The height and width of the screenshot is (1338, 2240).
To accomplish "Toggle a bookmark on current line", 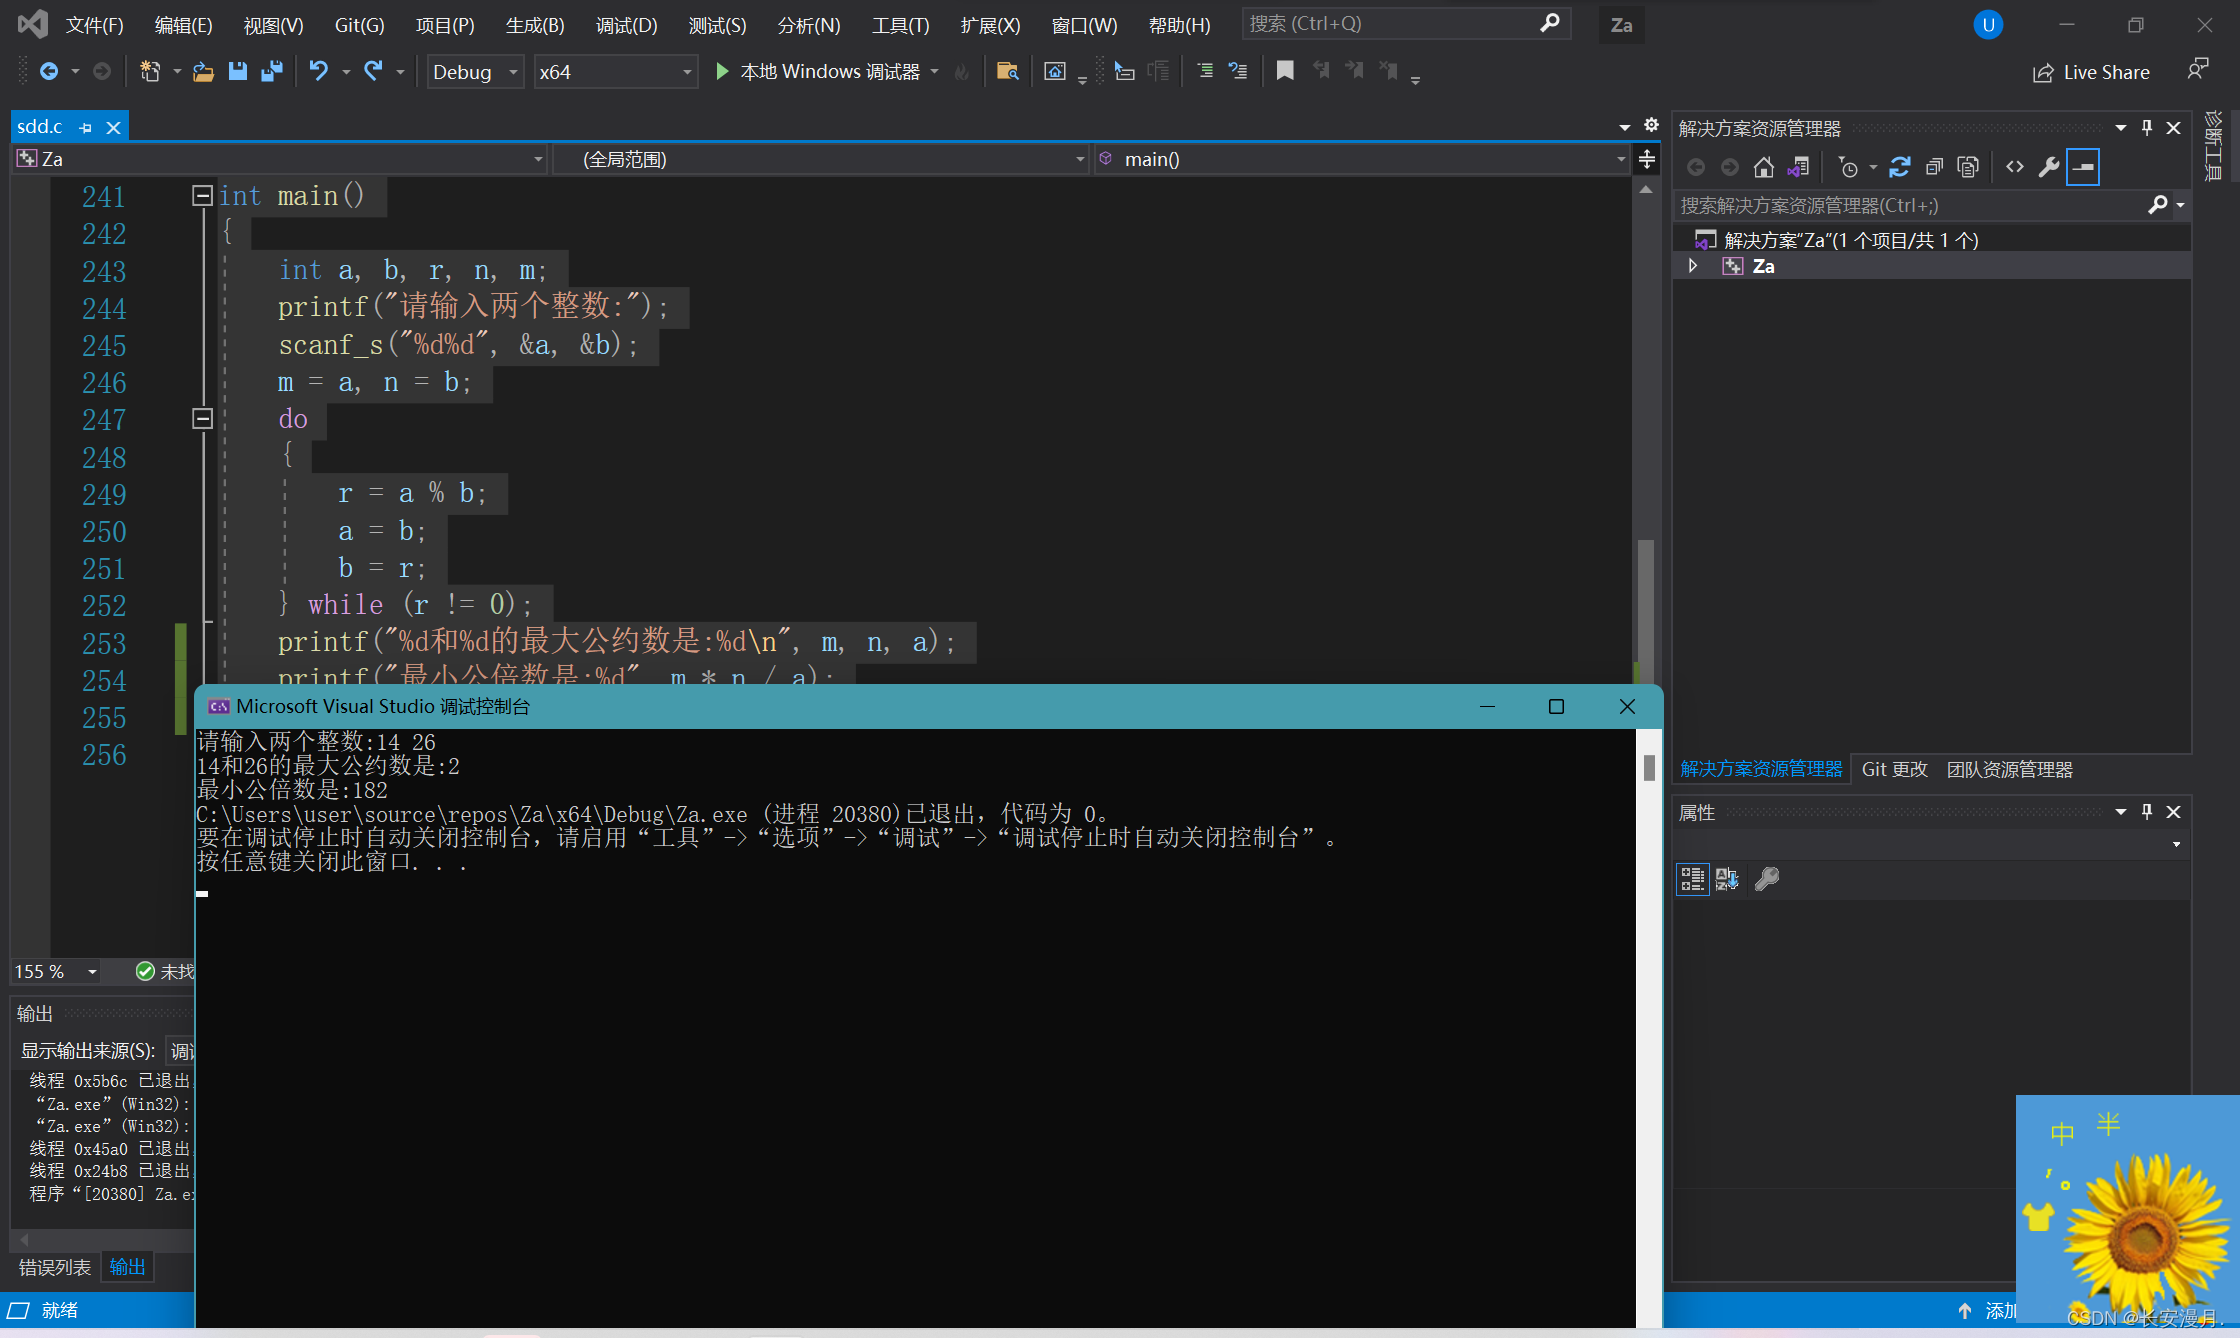I will tap(1285, 71).
